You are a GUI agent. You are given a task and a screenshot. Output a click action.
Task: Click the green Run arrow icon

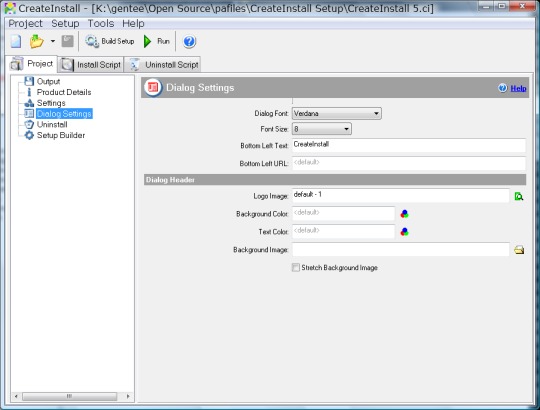(x=147, y=41)
